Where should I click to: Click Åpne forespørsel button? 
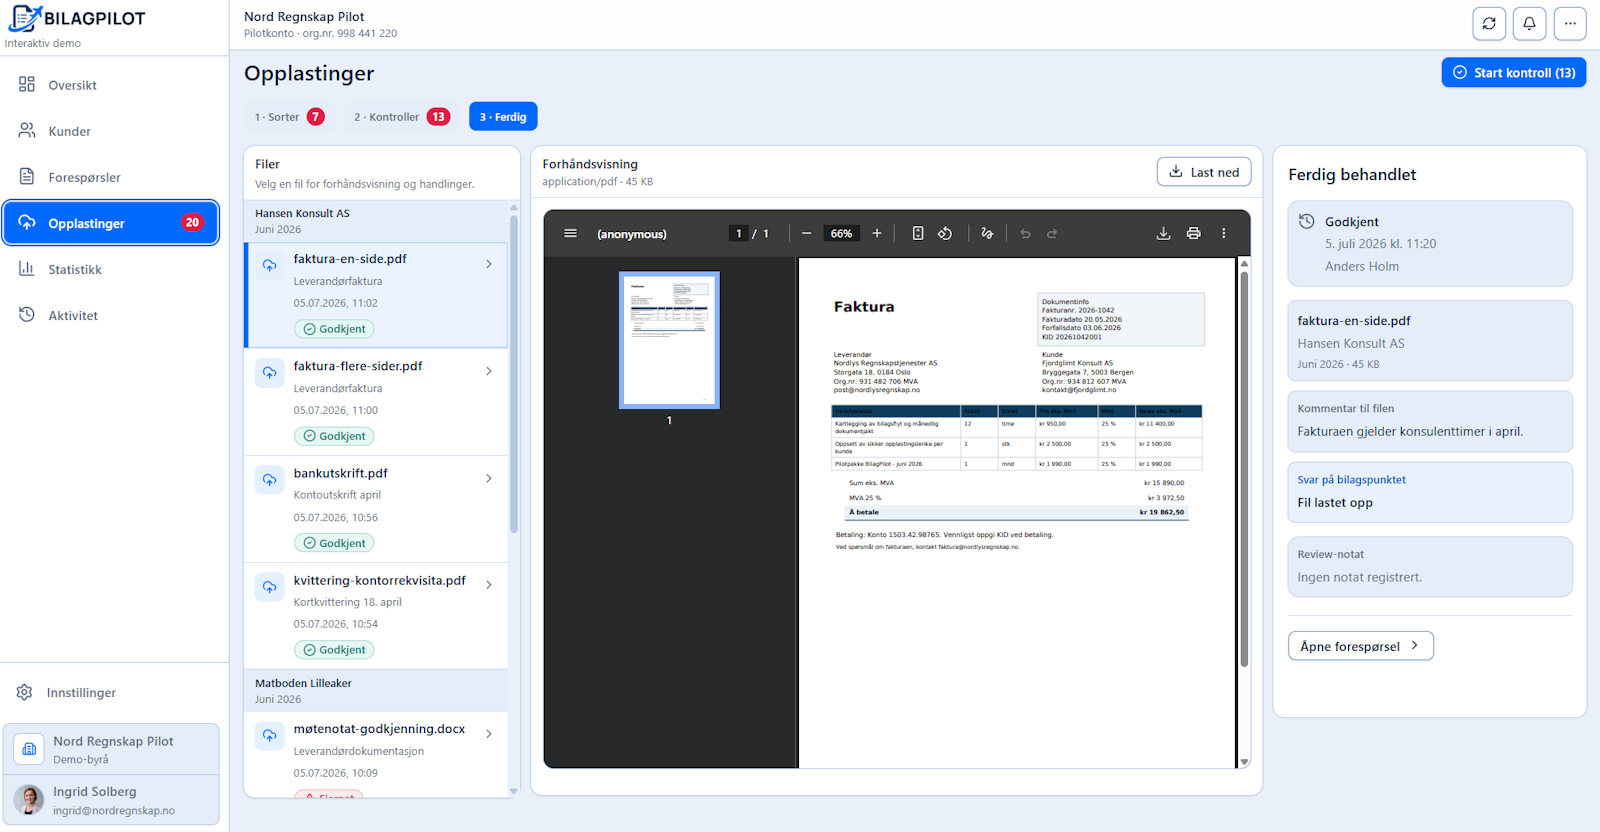[x=1361, y=646]
